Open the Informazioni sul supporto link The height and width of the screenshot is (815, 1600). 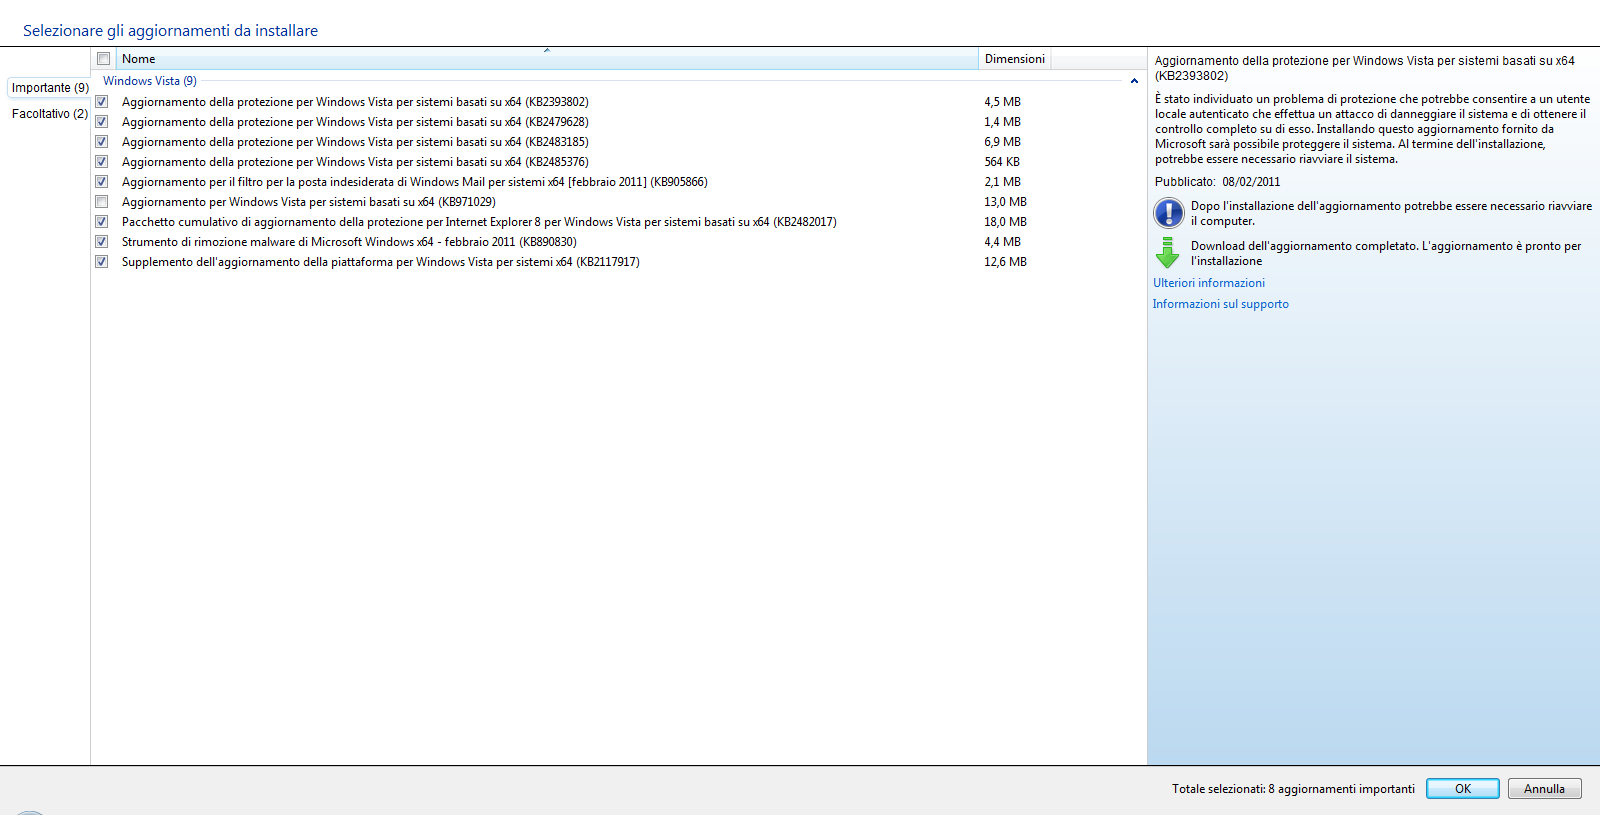pyautogui.click(x=1221, y=304)
